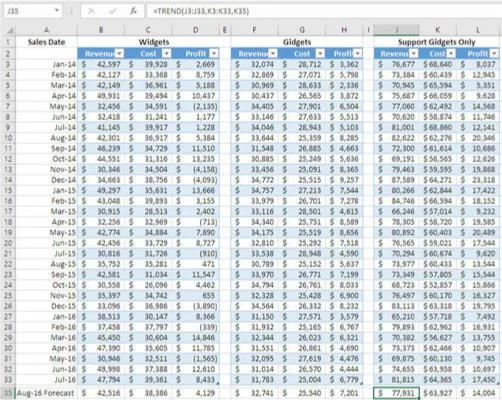
Task: Open Support Gidgets Revenue filter dropdown
Action: (x=414, y=53)
